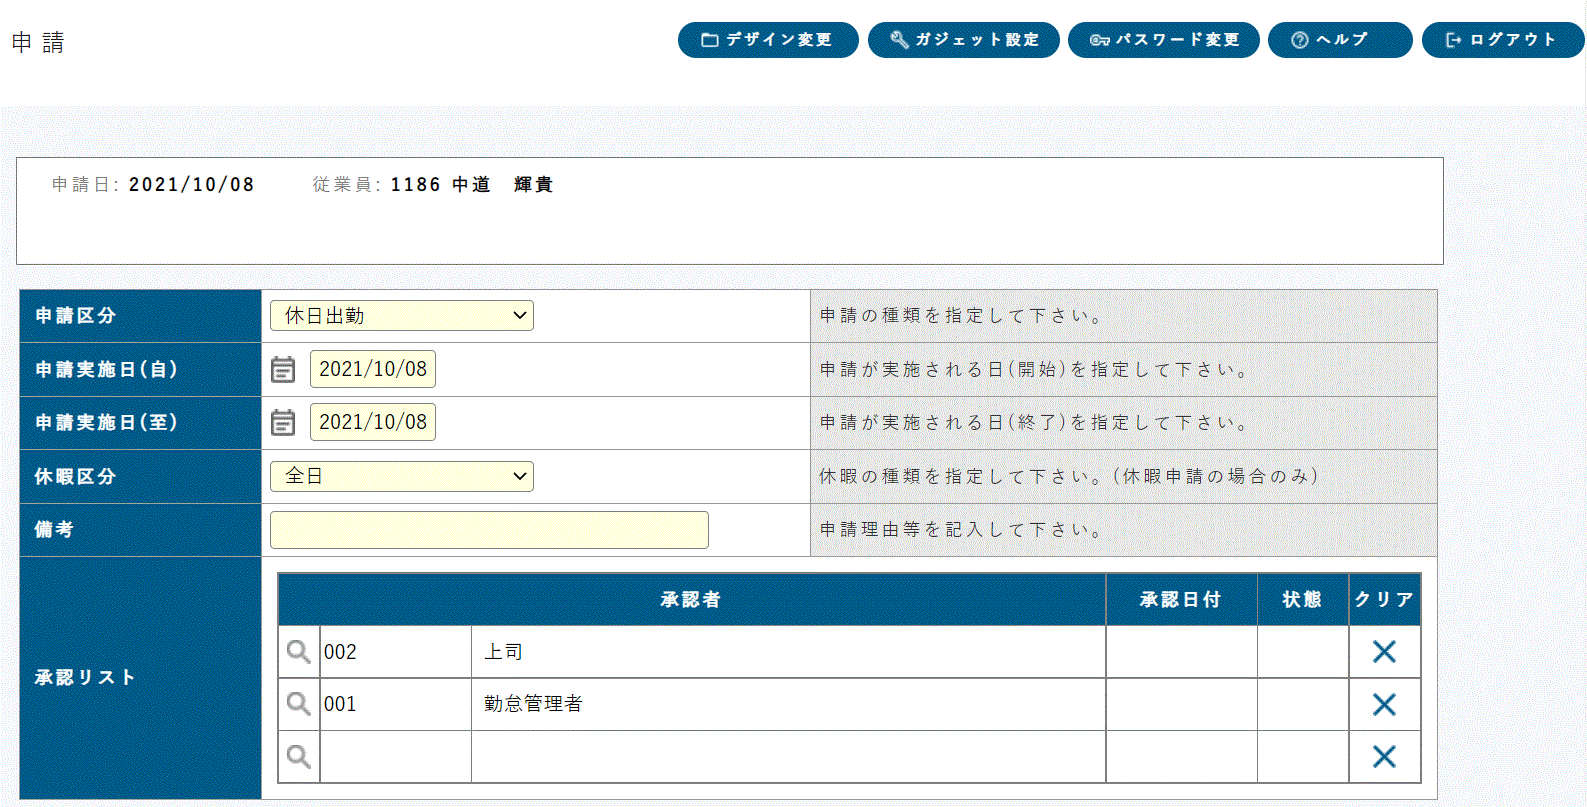Open the ヘルプ page
Viewport: 1587px width, 807px height.
[x=1340, y=40]
